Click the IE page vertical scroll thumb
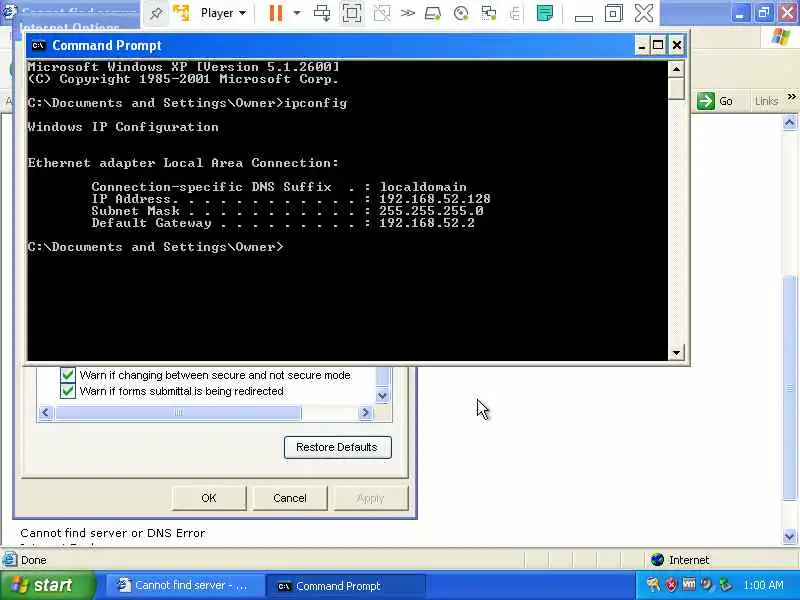The image size is (800, 600). 789,388
